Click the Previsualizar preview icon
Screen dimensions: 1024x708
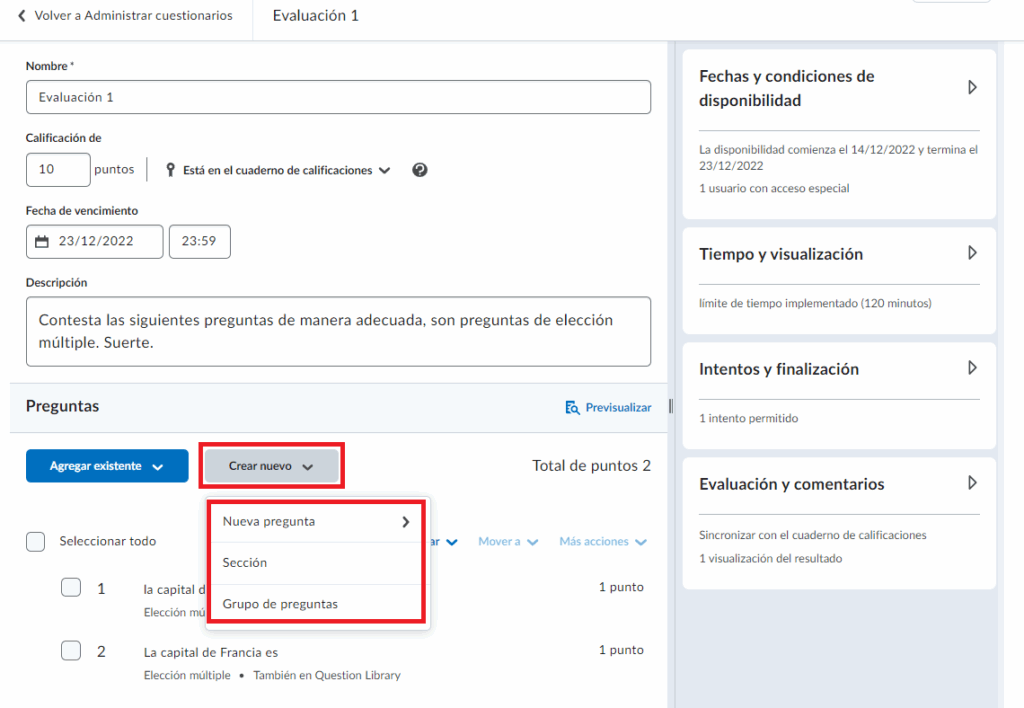point(572,408)
